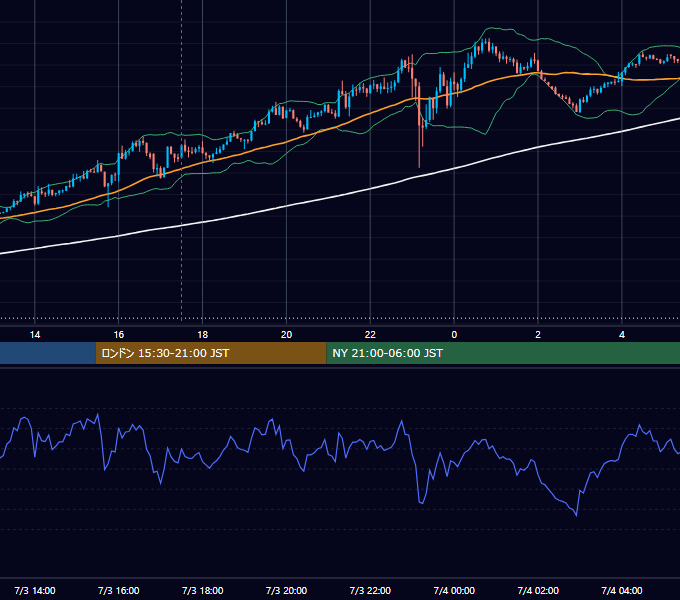The image size is (680, 600).
Task: Click the '18' hour label on the chart axis
Action: (203, 335)
